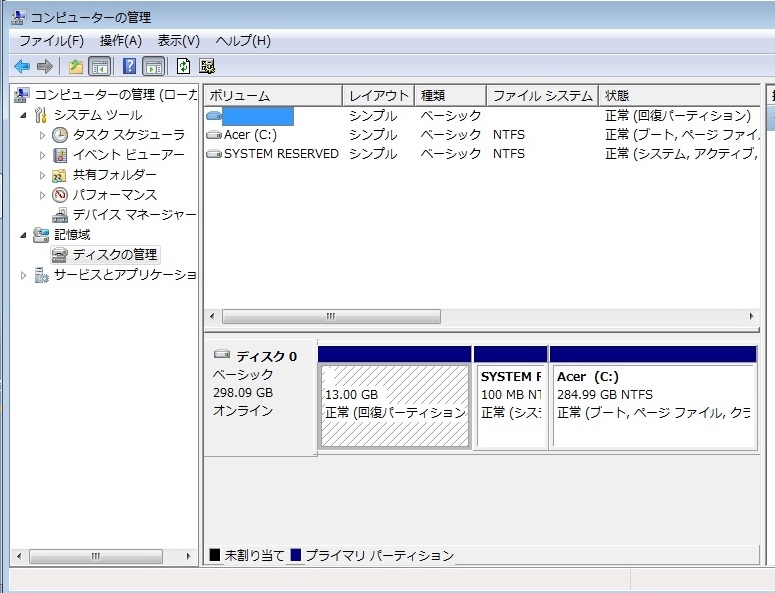Click the Up one level folder icon

pyautogui.click(x=76, y=66)
